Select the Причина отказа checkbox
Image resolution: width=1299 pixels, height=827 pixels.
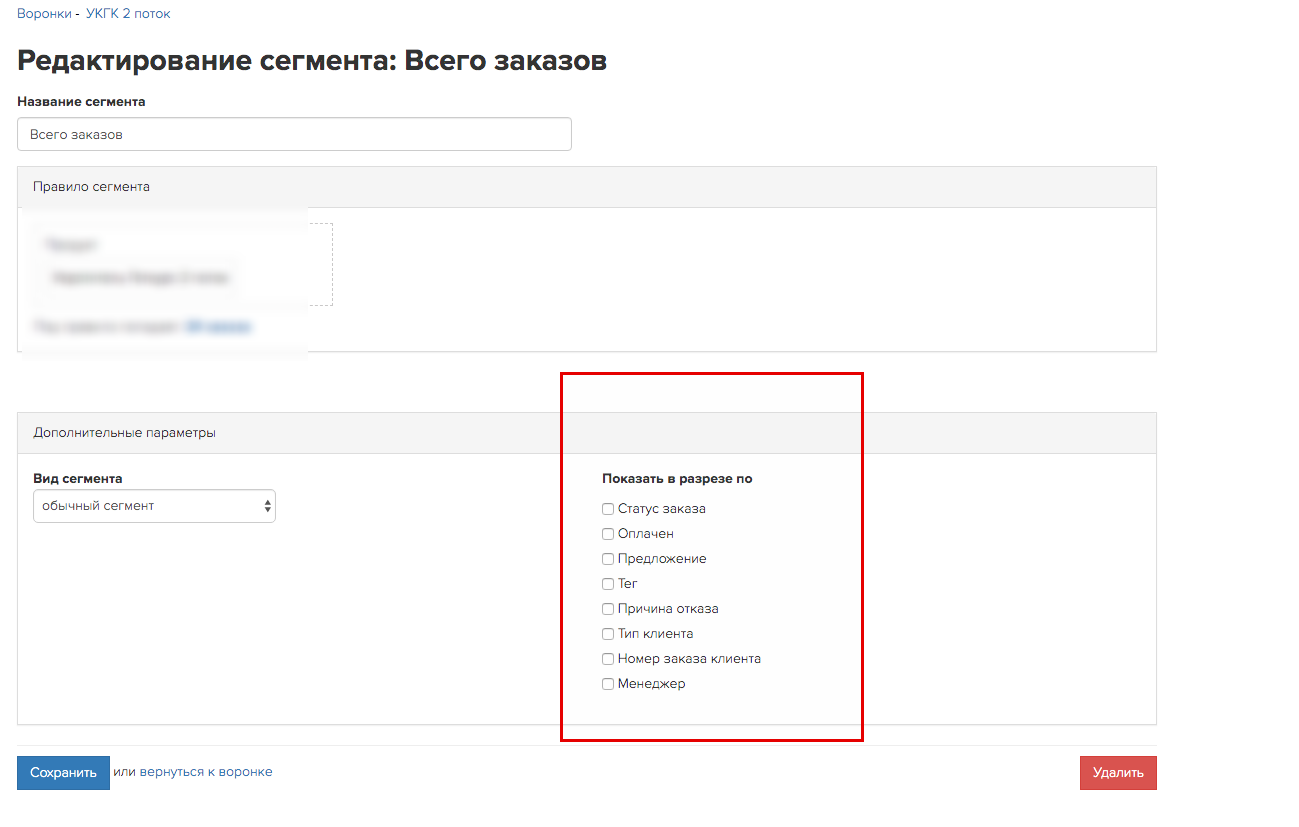(608, 609)
